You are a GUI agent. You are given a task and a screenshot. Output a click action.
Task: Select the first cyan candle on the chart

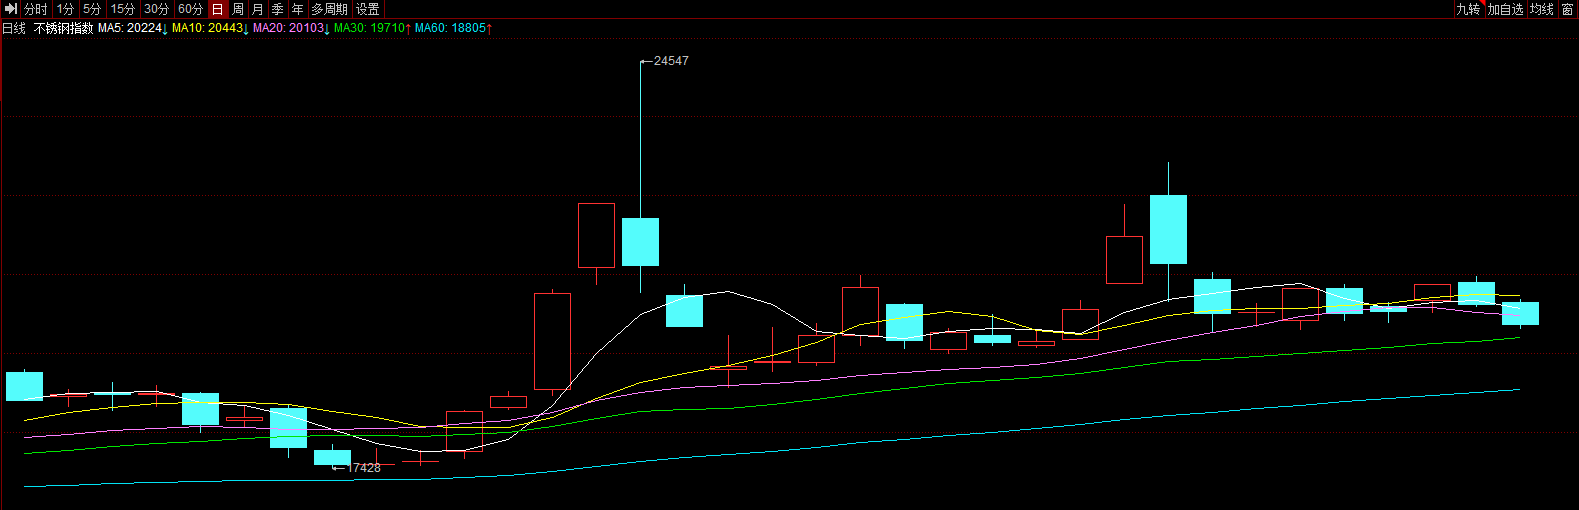pyautogui.click(x=24, y=386)
